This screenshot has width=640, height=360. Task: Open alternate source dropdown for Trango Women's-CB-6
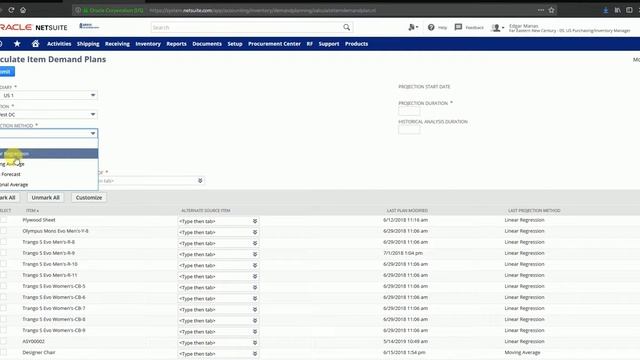click(x=255, y=298)
